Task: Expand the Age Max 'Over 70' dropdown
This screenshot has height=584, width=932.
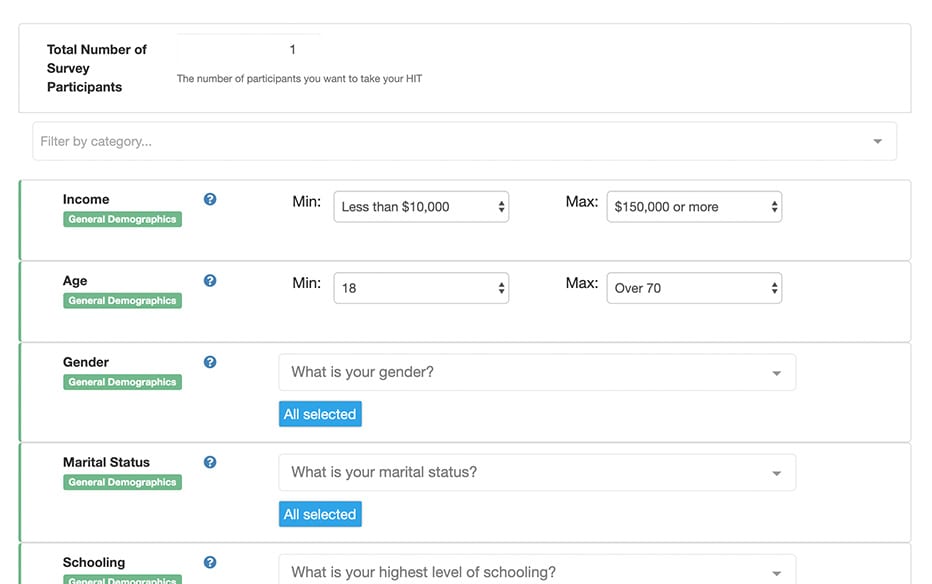Action: [x=694, y=288]
